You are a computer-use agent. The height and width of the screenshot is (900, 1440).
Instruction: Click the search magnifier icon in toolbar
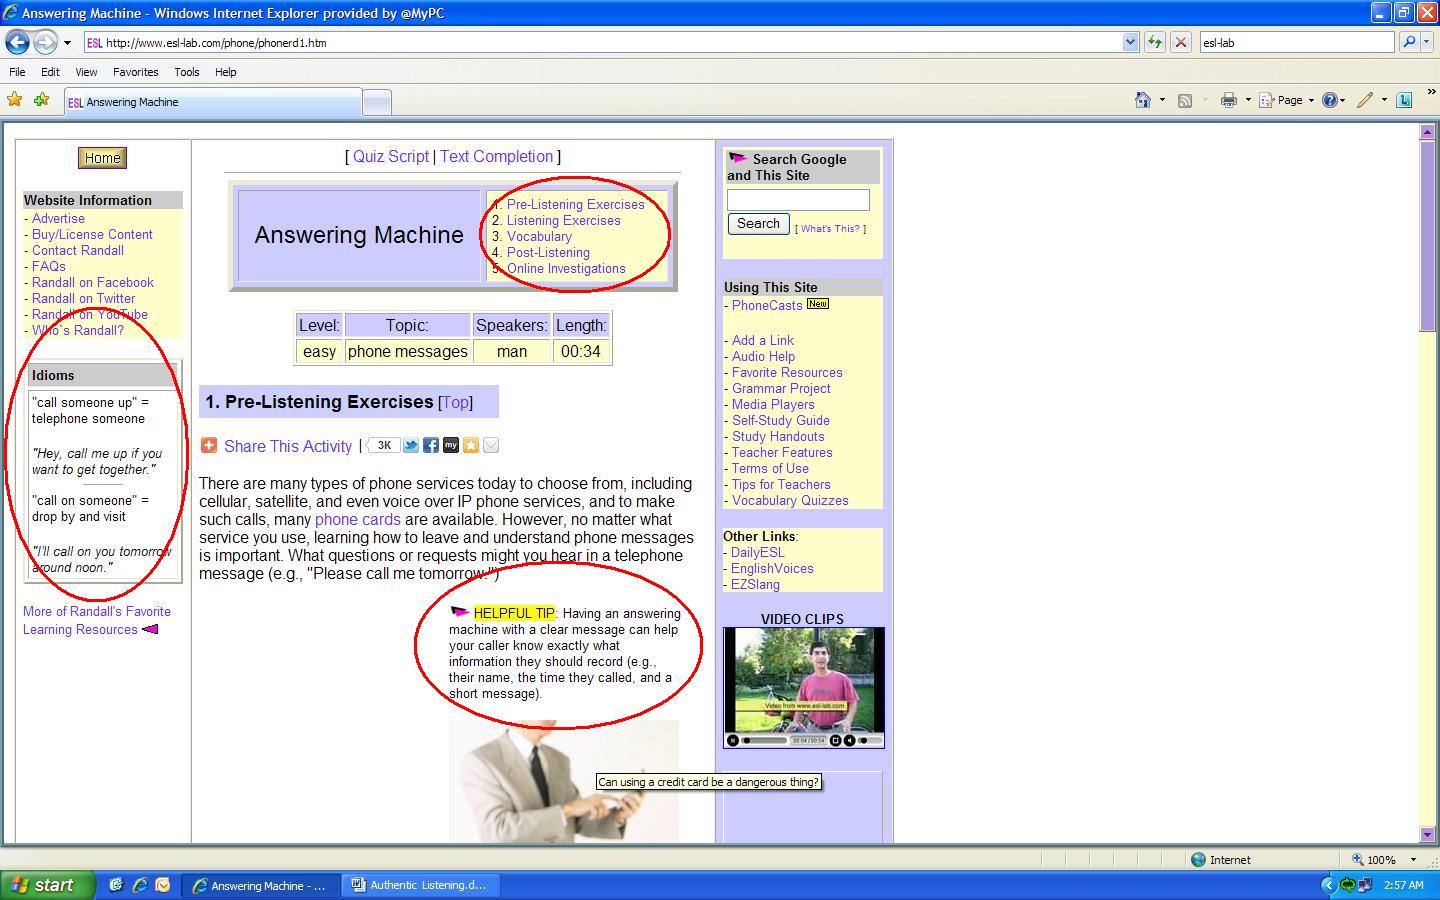click(1408, 42)
